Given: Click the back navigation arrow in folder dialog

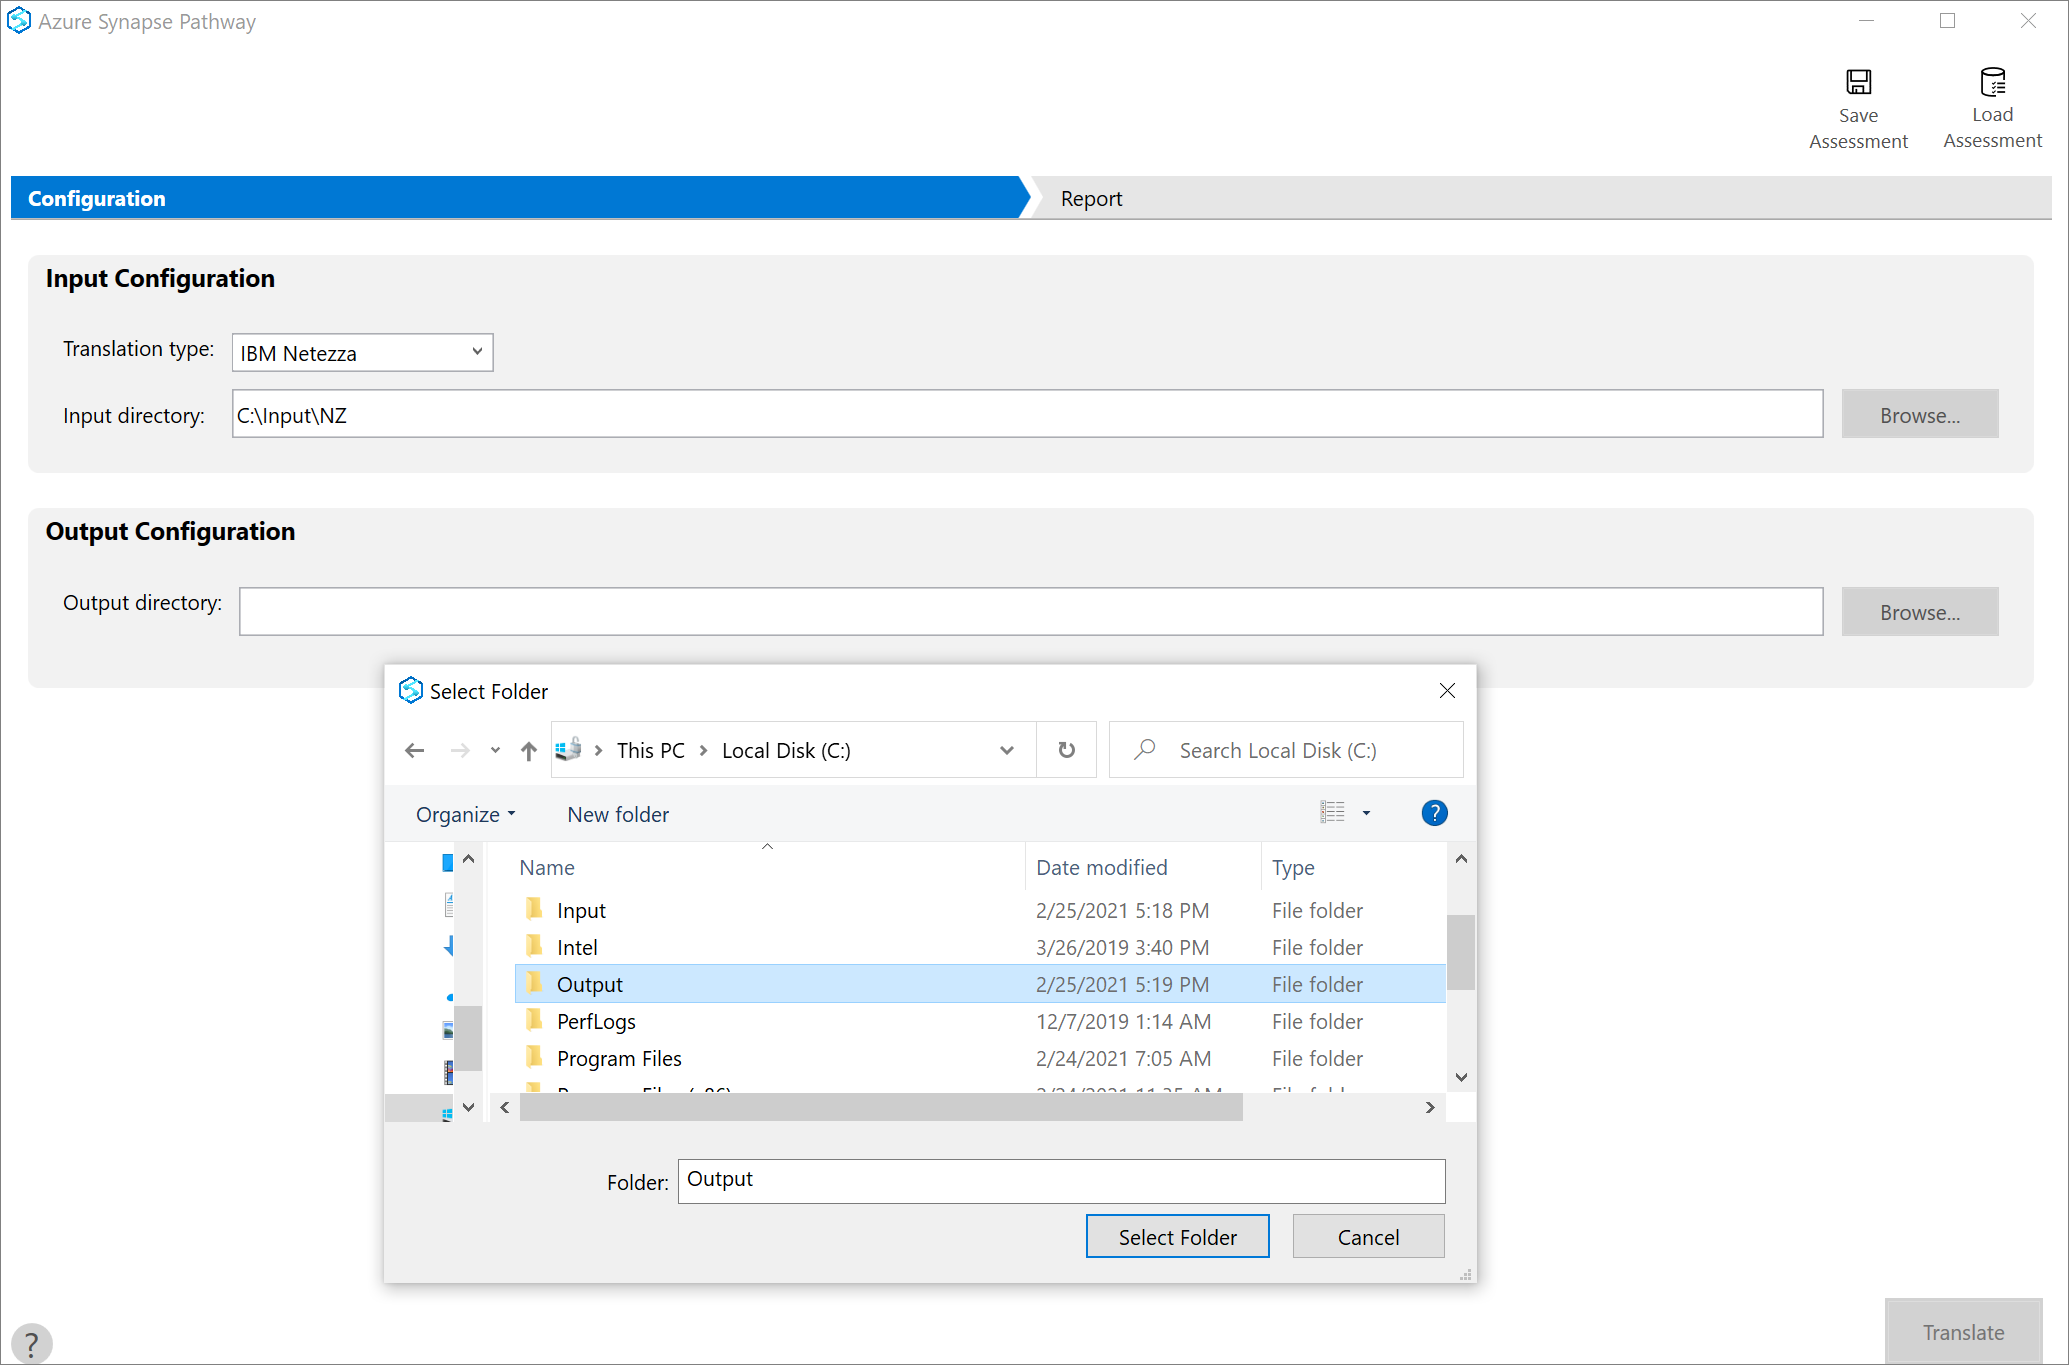Looking at the screenshot, I should click(x=414, y=750).
